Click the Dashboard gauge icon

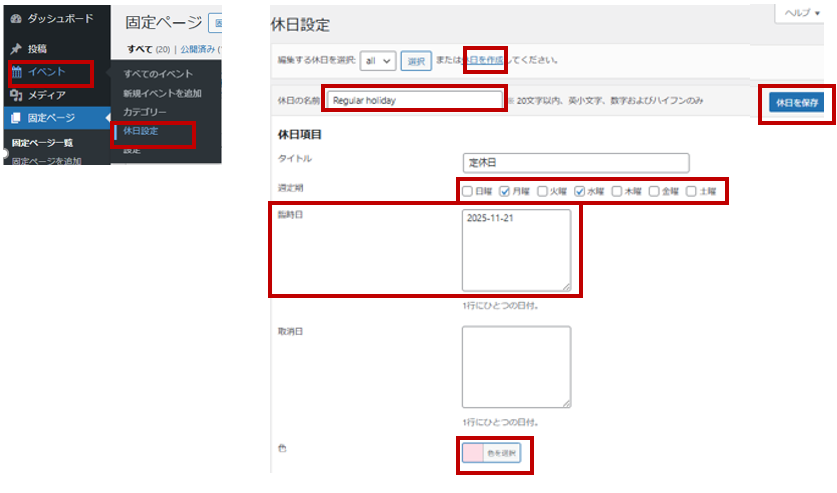tap(16, 19)
